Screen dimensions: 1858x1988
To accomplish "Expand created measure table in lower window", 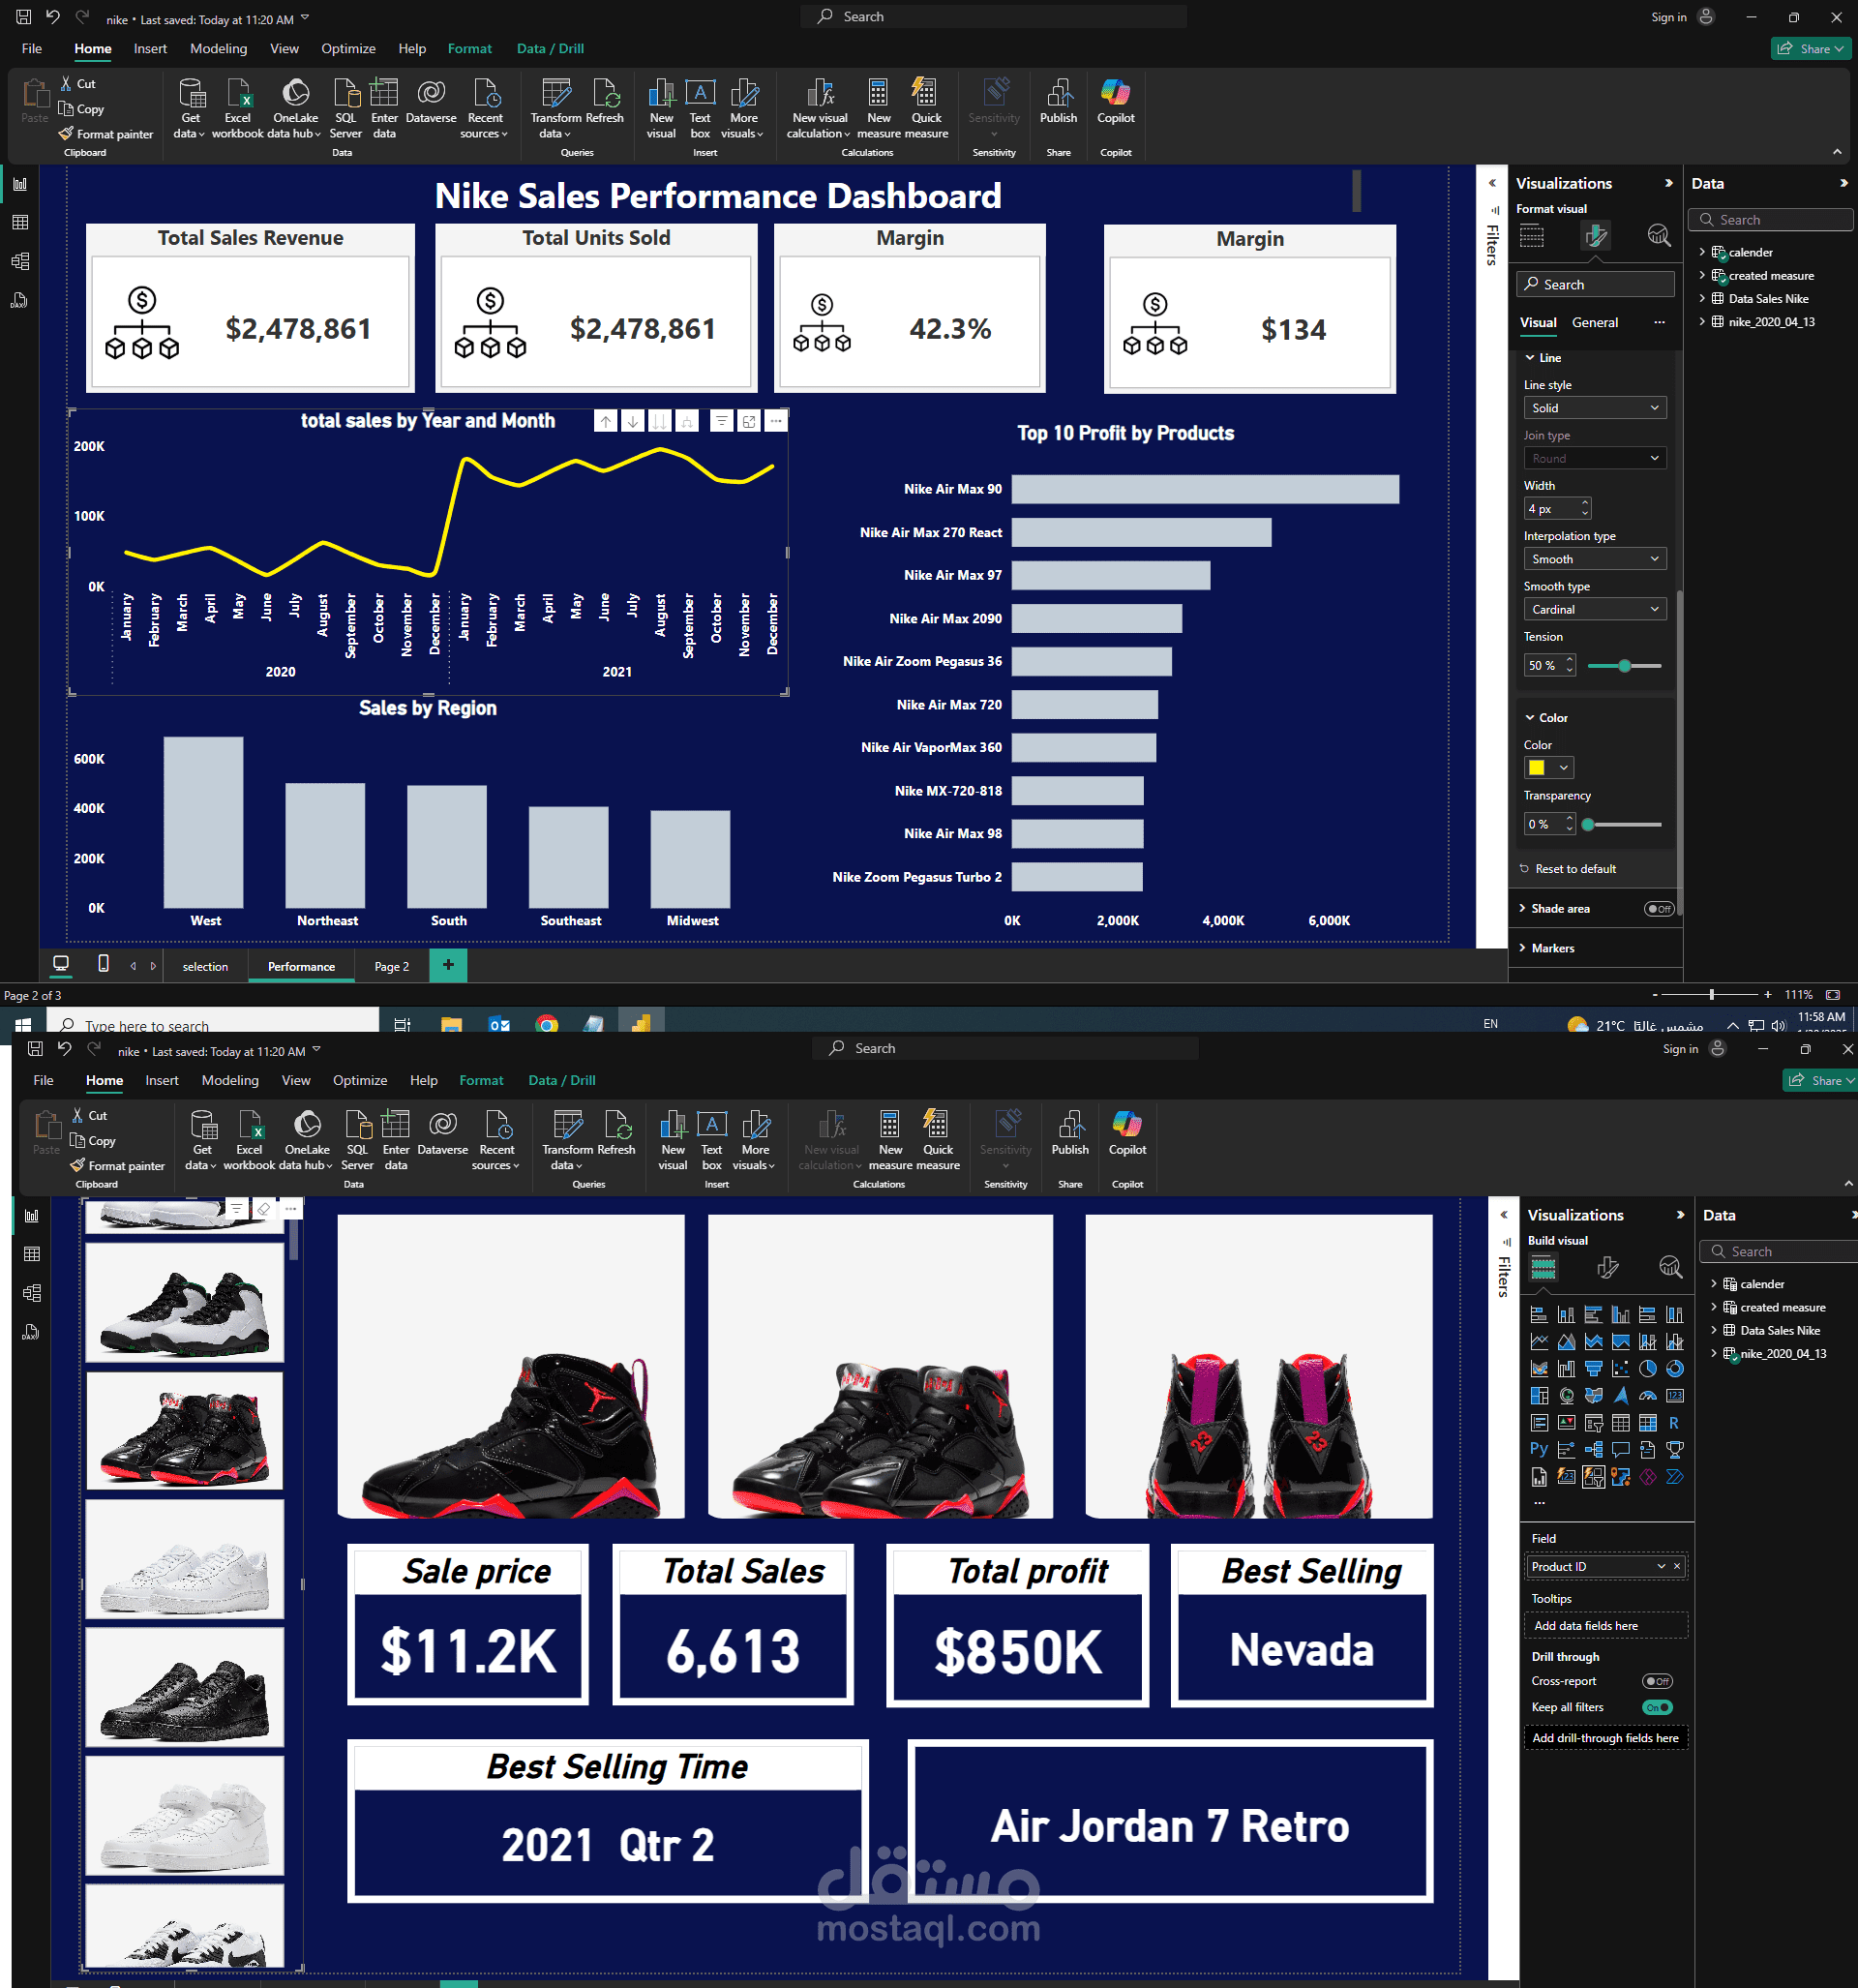I will coord(1714,1307).
